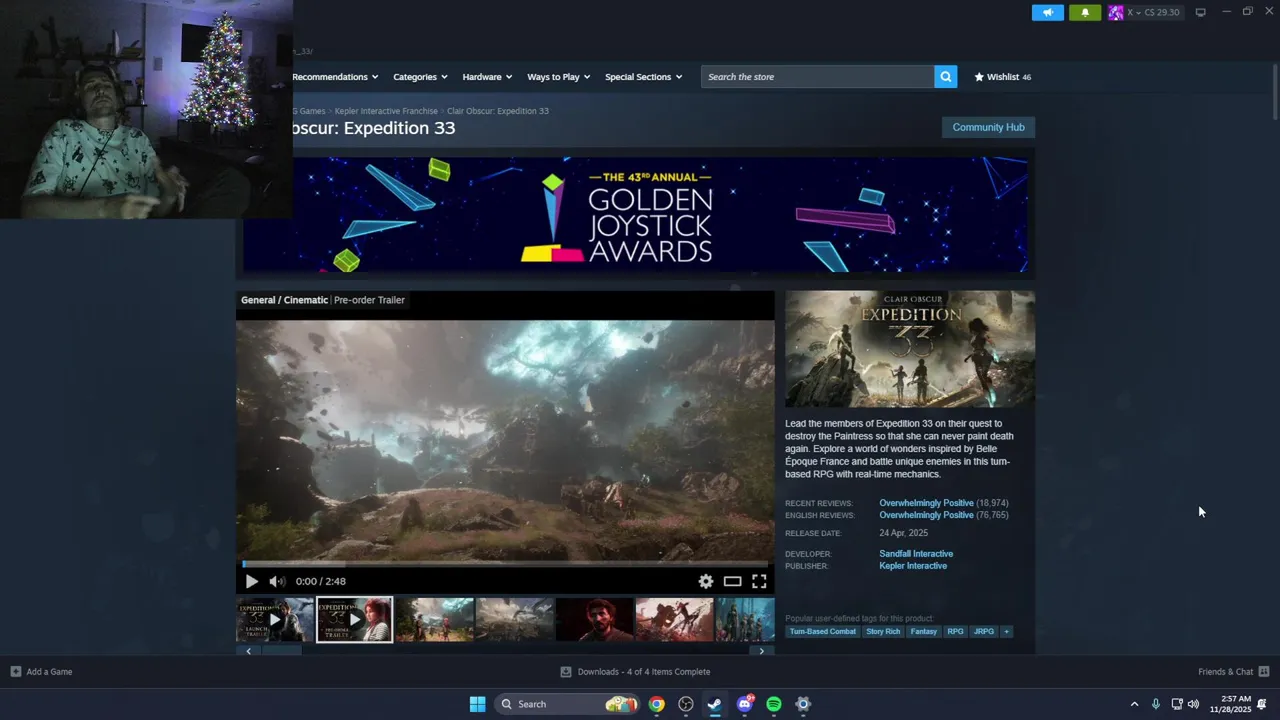This screenshot has width=1280, height=720.
Task: Expand the Ways to Play menu
Action: (x=558, y=77)
